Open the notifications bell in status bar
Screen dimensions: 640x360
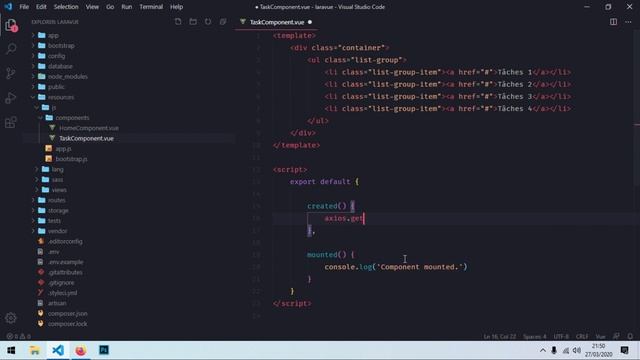(630, 336)
